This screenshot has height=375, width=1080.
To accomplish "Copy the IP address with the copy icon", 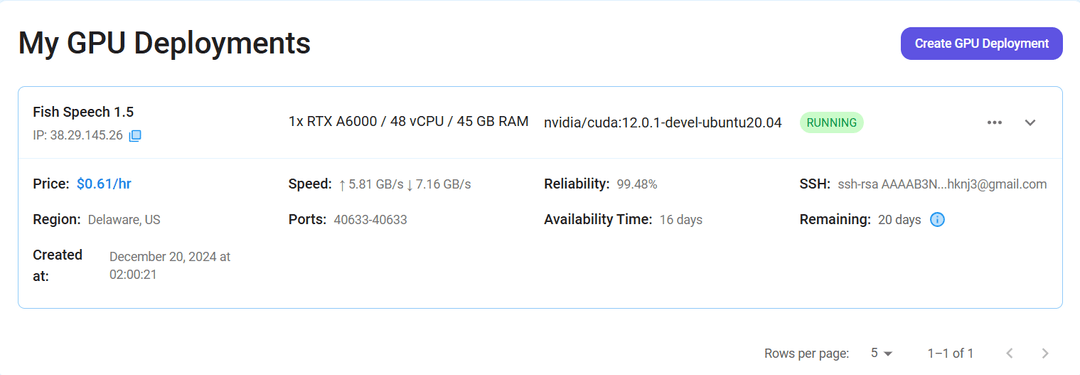I will [135, 135].
